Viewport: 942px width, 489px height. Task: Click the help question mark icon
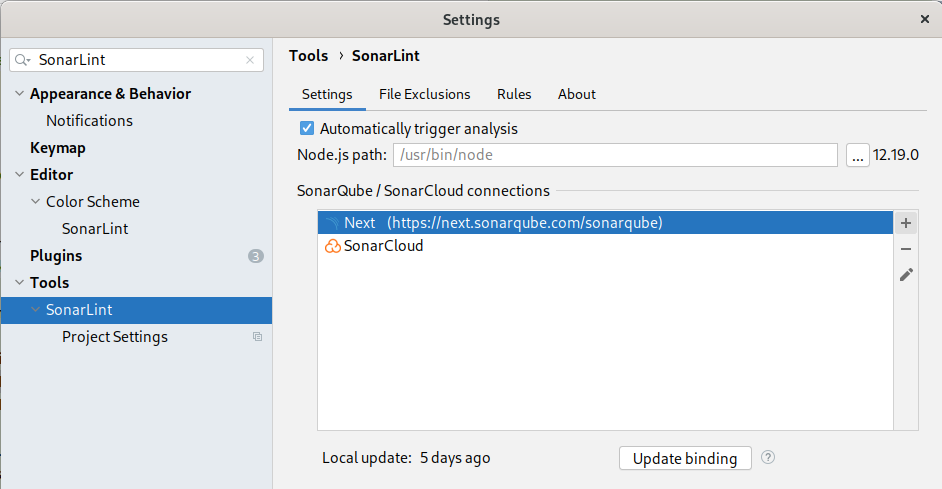coord(768,458)
